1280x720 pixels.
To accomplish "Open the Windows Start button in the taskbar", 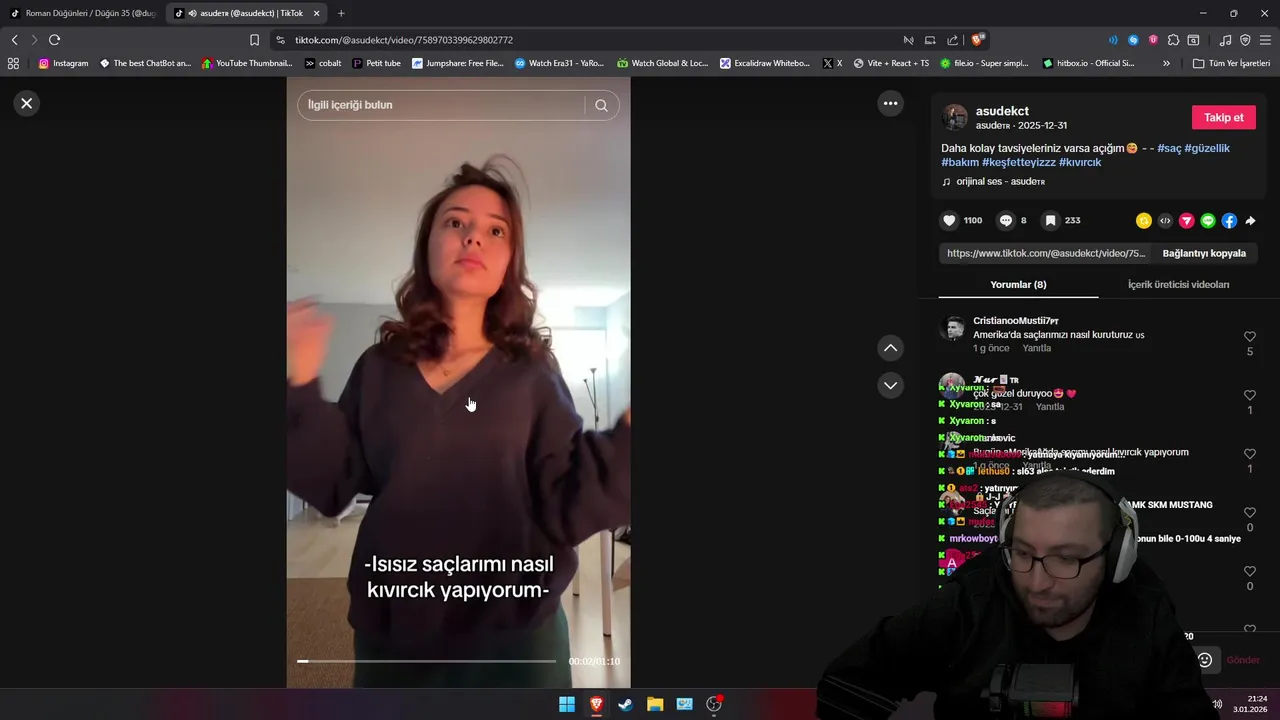I will pos(567,704).
